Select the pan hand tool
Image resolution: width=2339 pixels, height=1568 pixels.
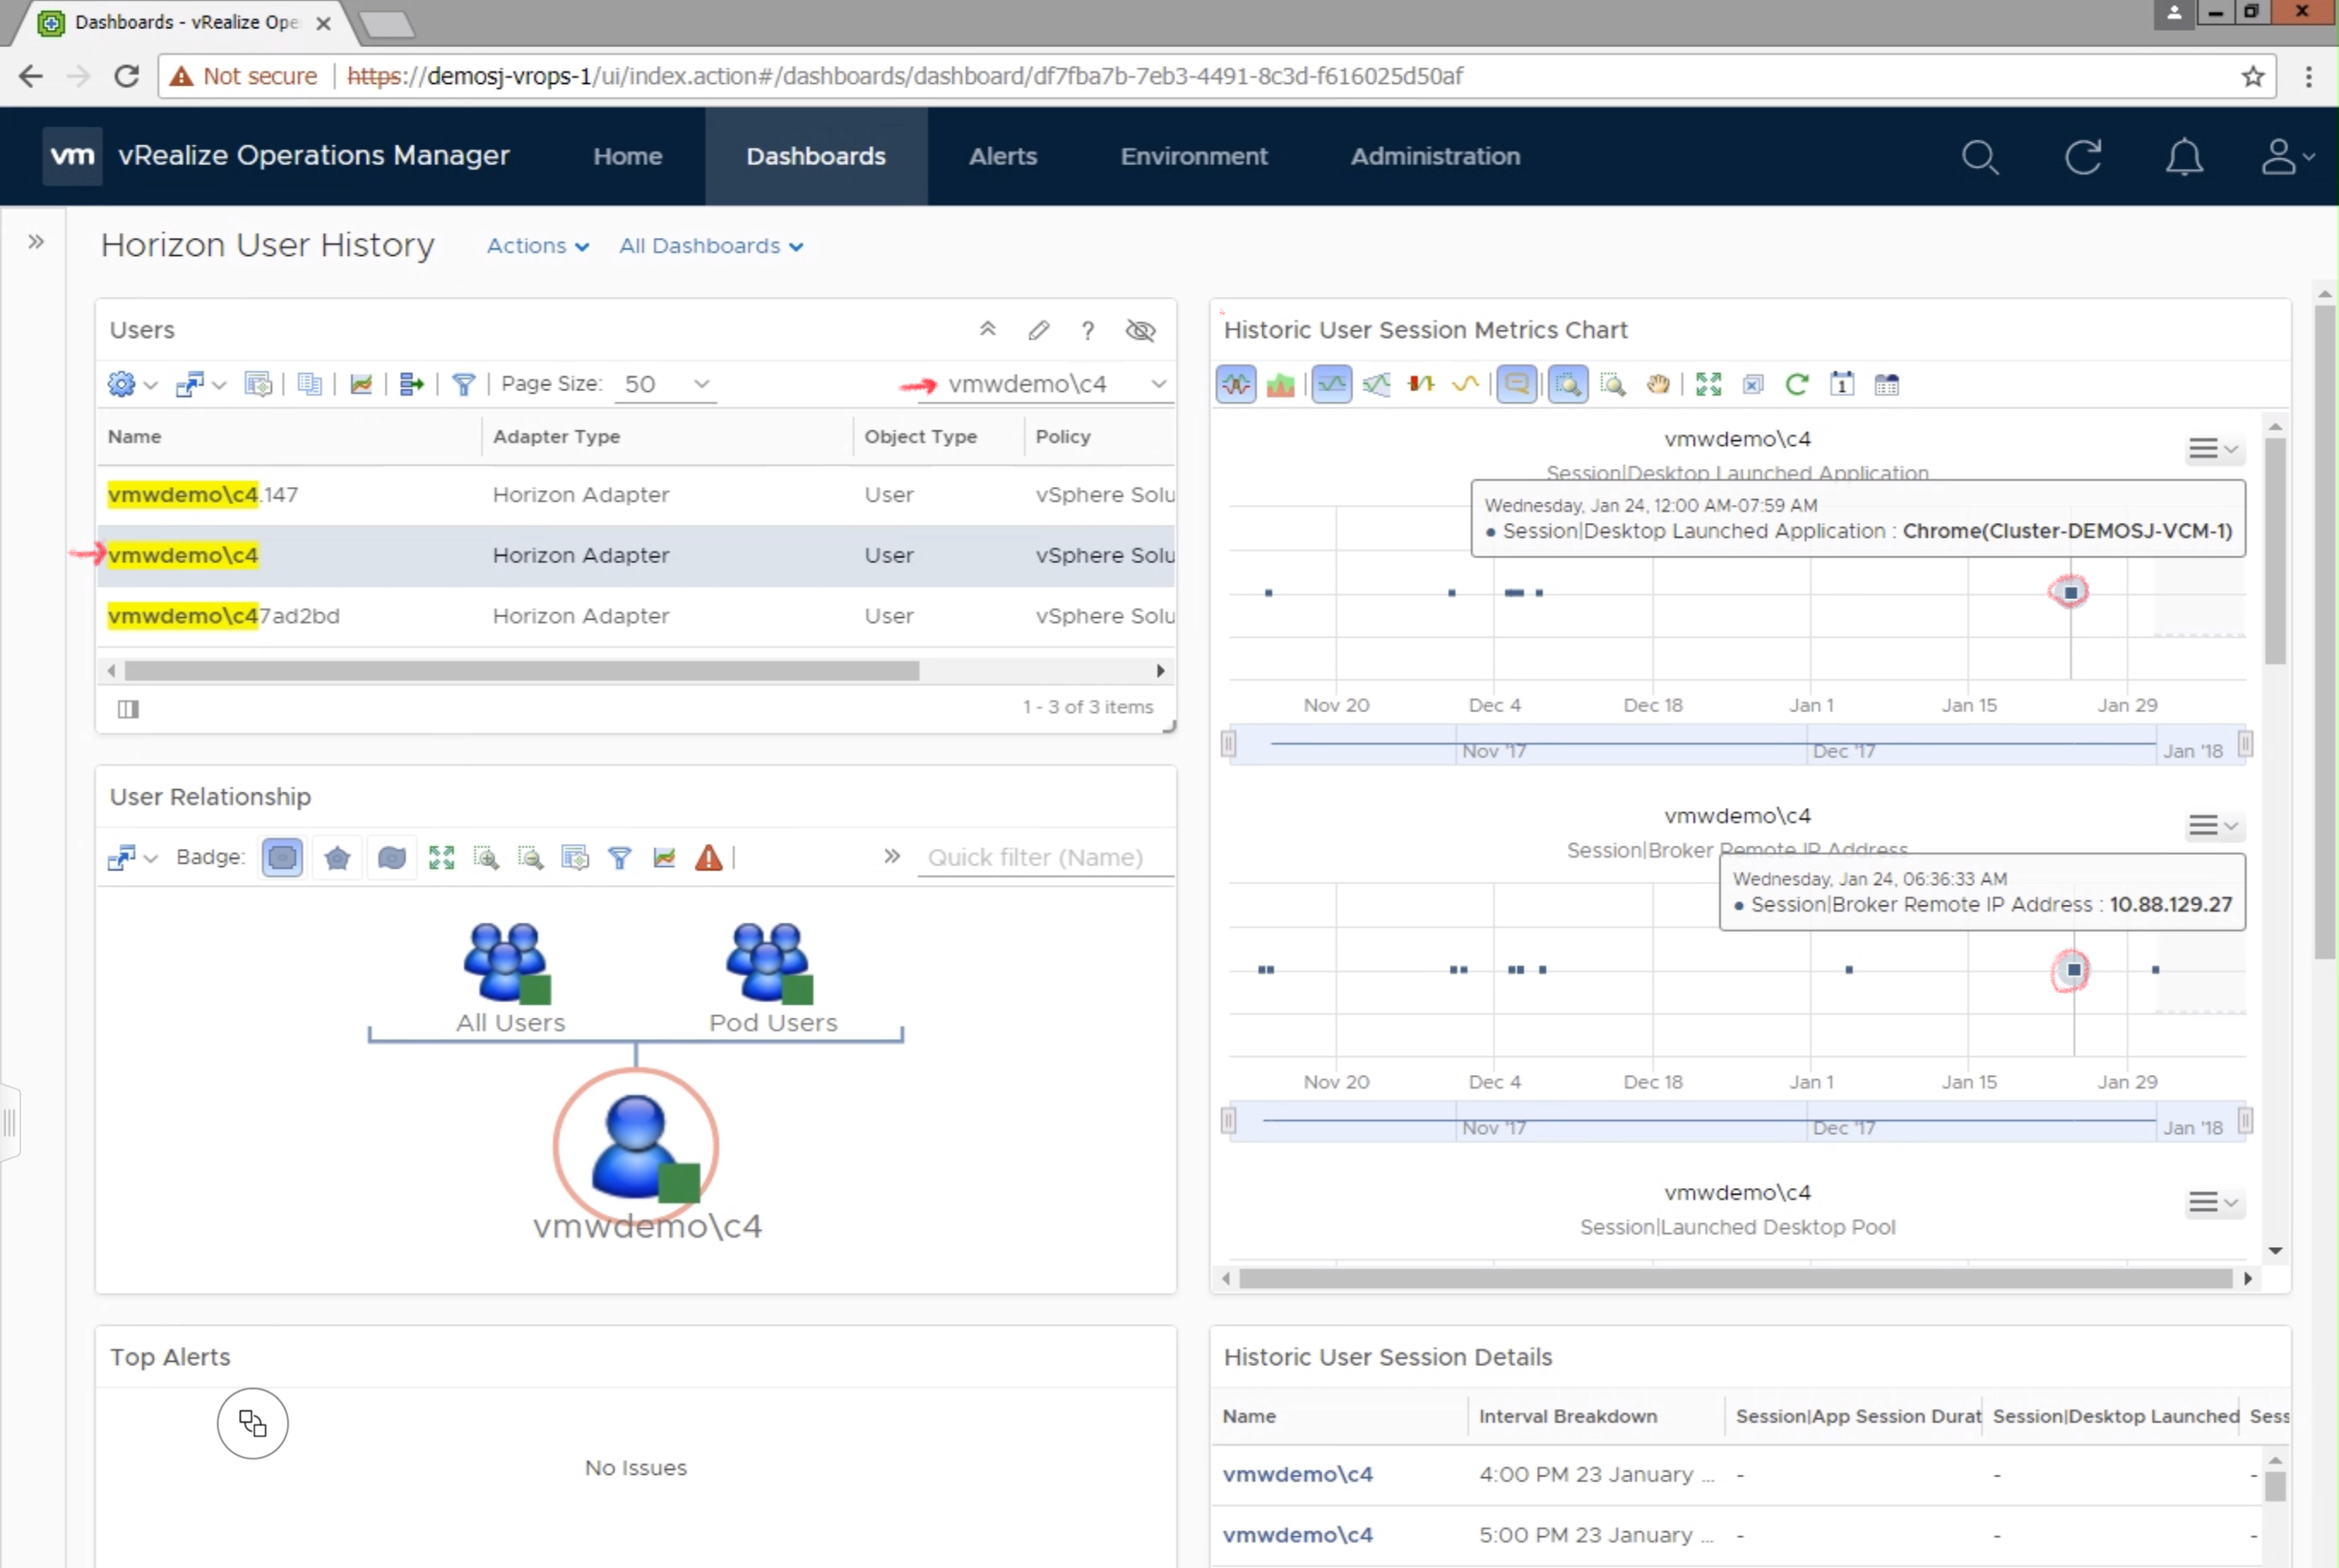[1658, 385]
